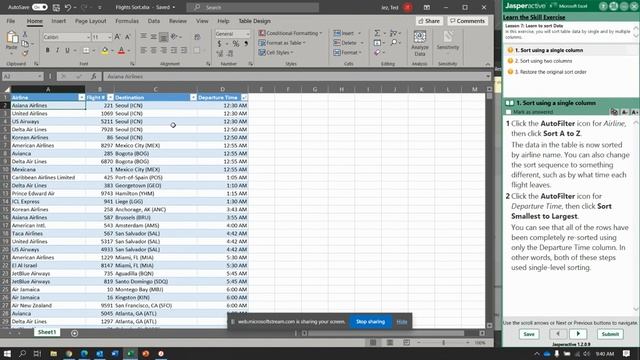This screenshot has width=640, height=360.
Task: Open the Paste clipboard icon
Action: tap(12, 38)
